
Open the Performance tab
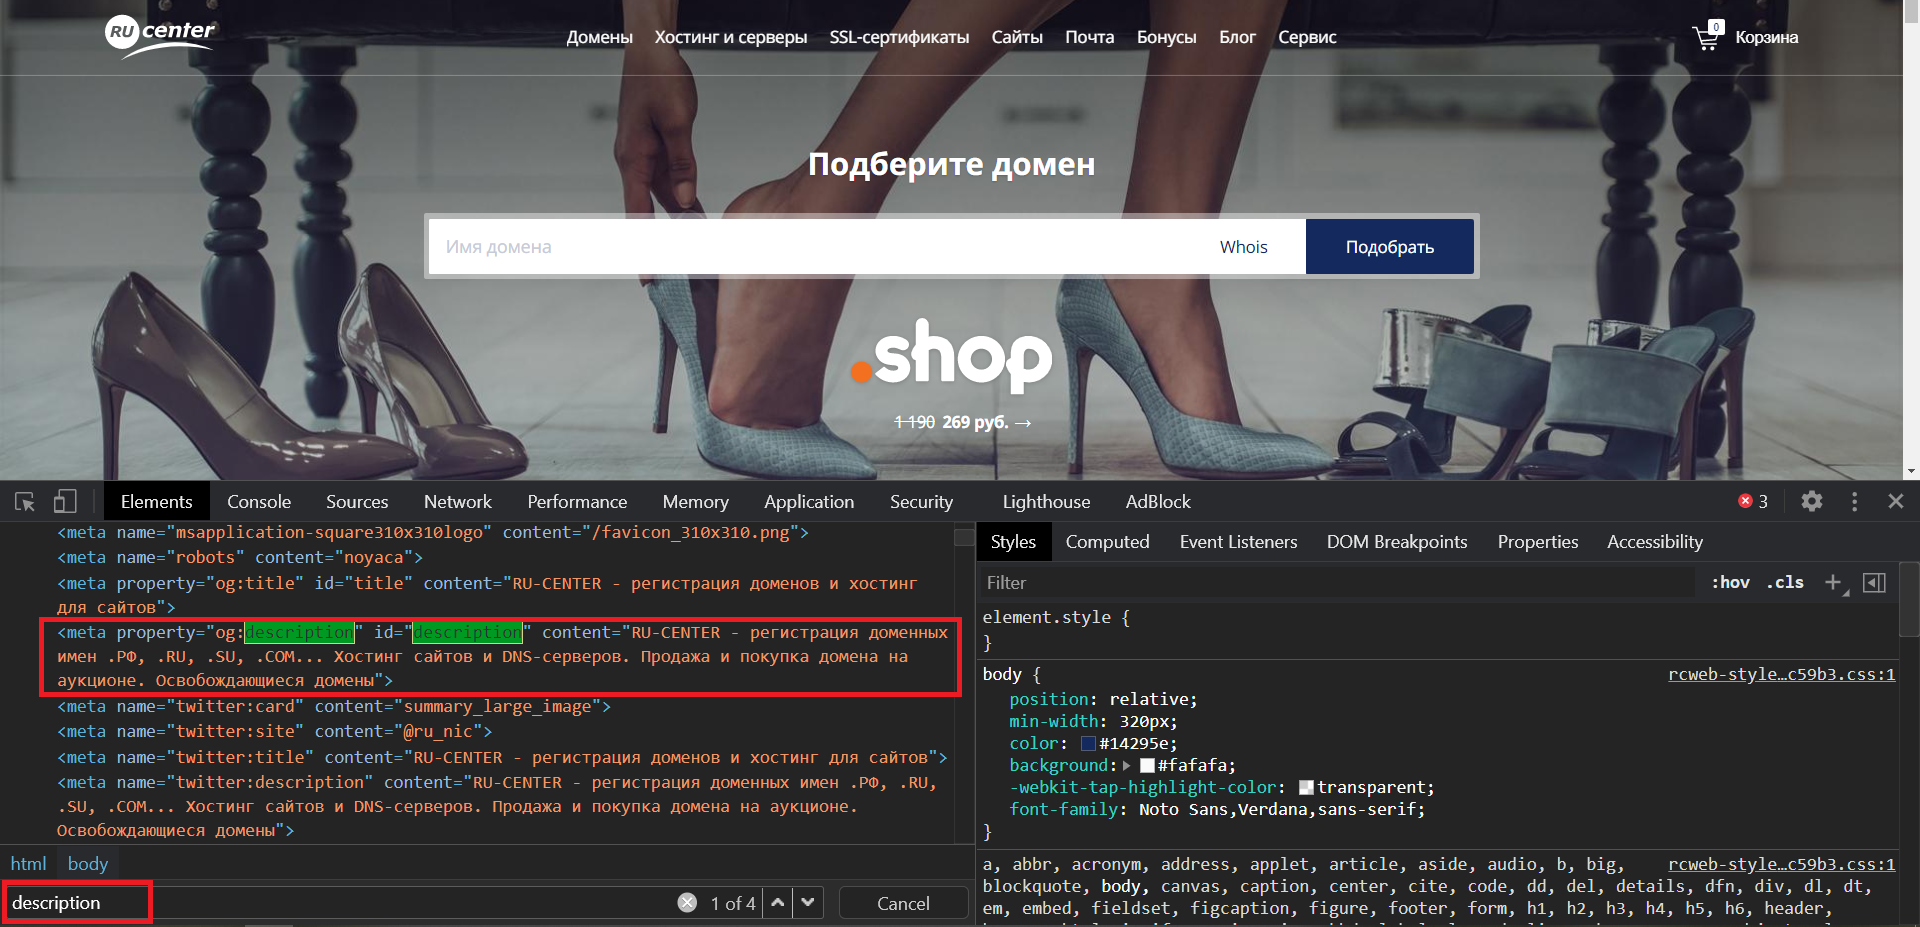577,501
